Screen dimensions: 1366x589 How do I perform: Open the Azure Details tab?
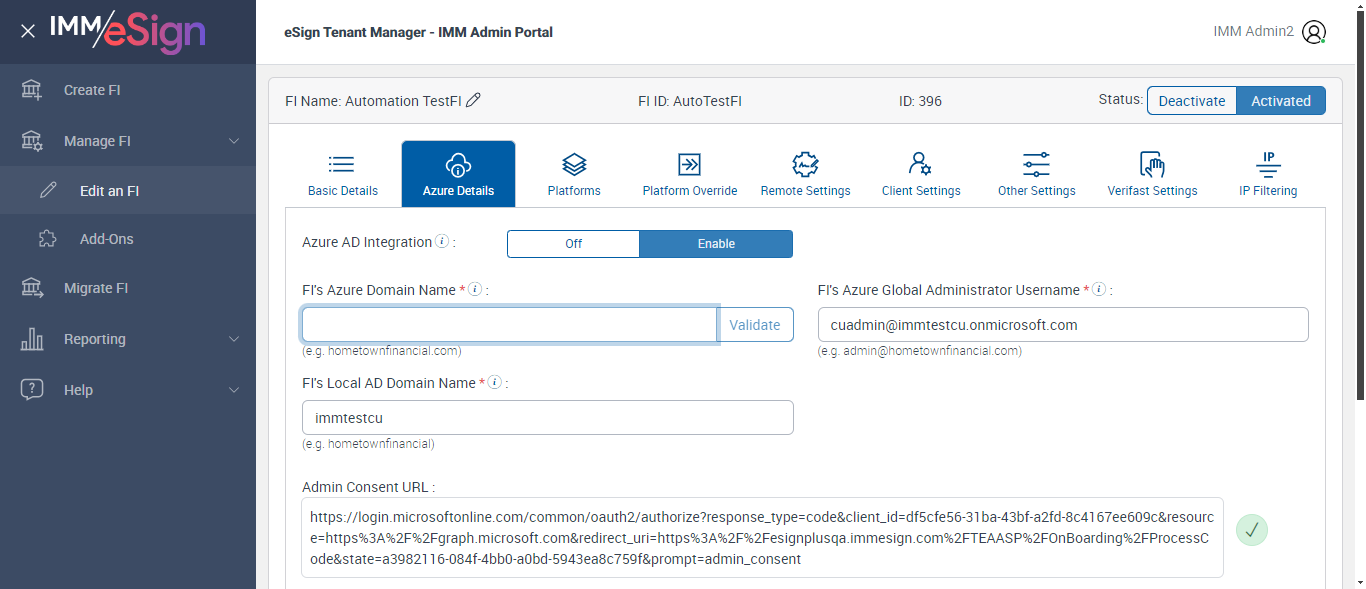tap(458, 174)
